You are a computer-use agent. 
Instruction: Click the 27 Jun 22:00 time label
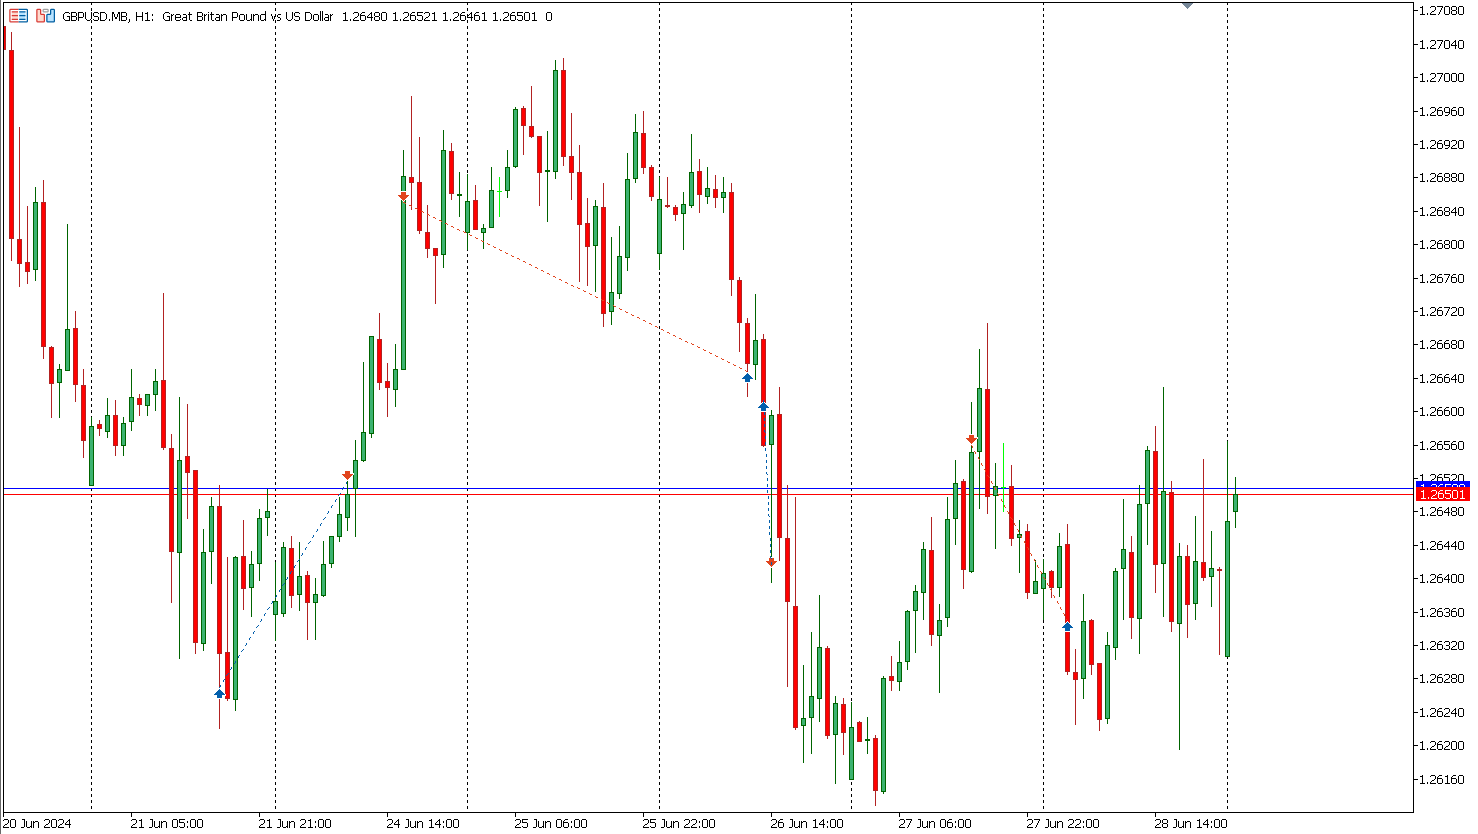[1063, 824]
